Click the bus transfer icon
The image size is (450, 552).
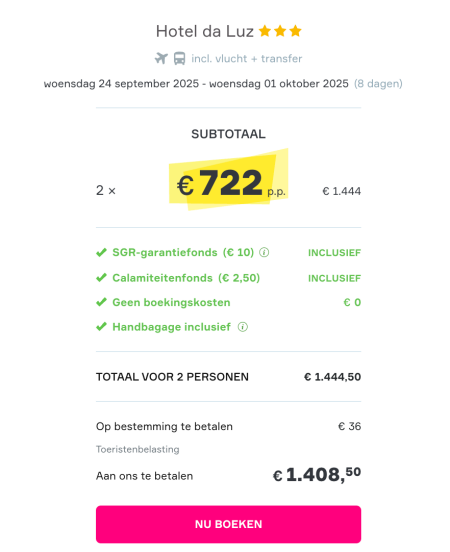[180, 58]
